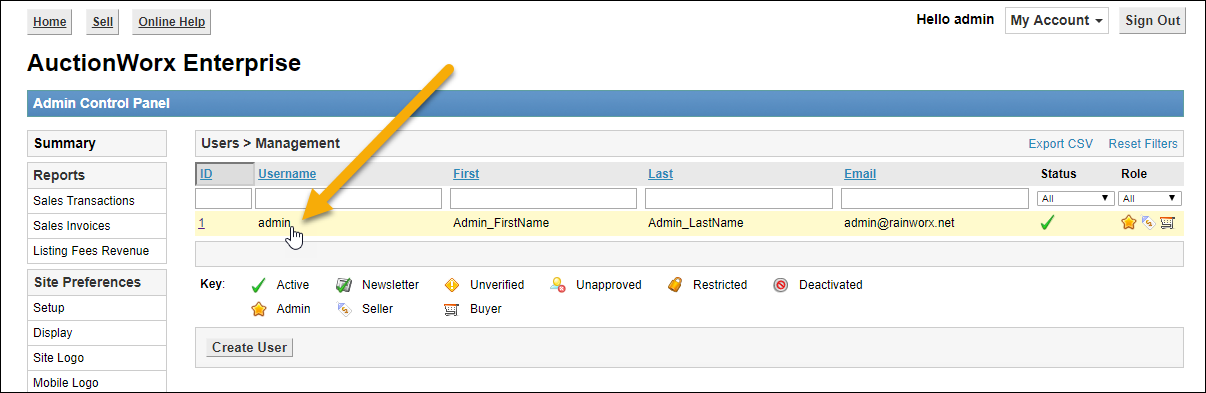Open the Role filter dropdown
This screenshot has height=393, width=1206.
coord(1150,198)
